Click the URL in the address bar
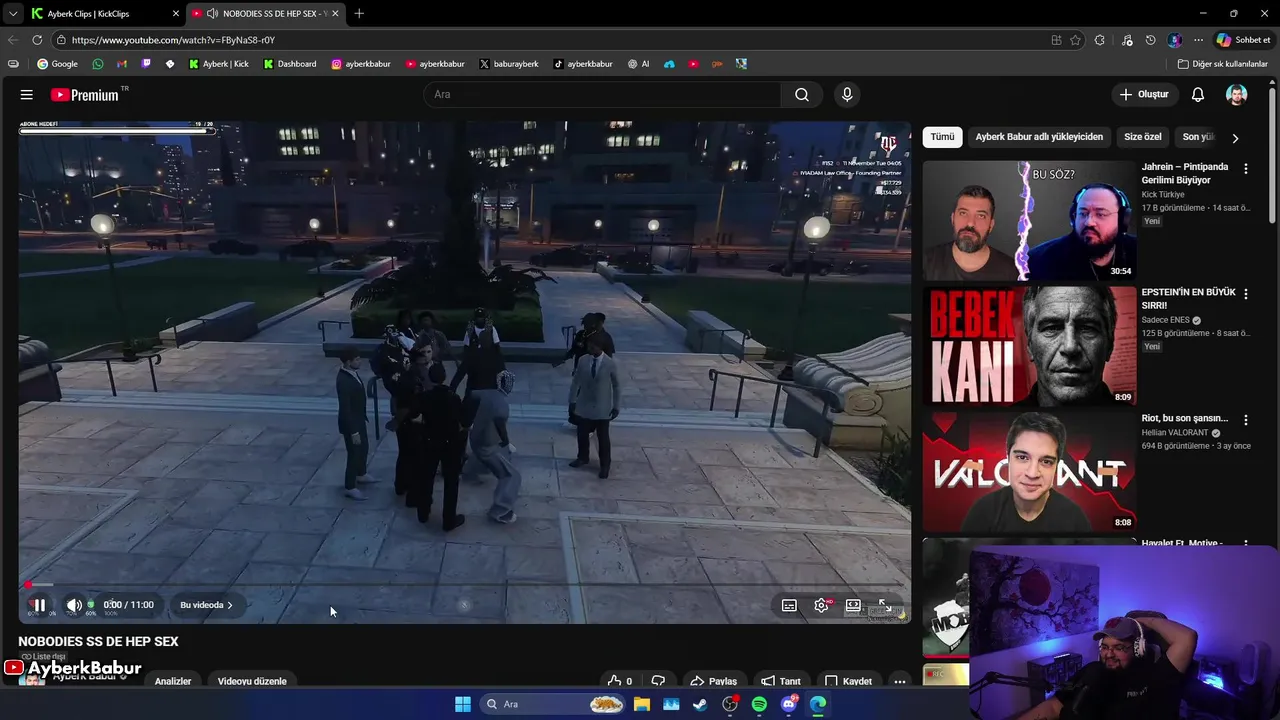This screenshot has width=1280, height=720. (x=173, y=40)
